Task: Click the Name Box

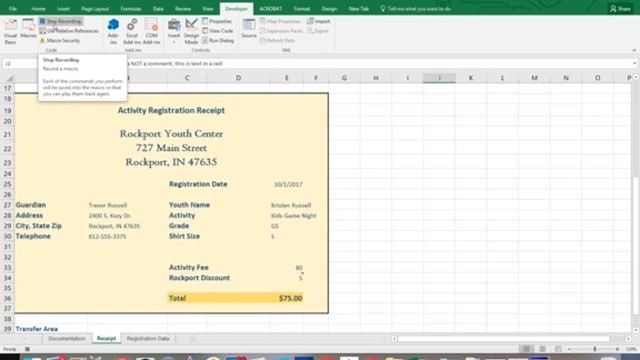Action: 20,64
